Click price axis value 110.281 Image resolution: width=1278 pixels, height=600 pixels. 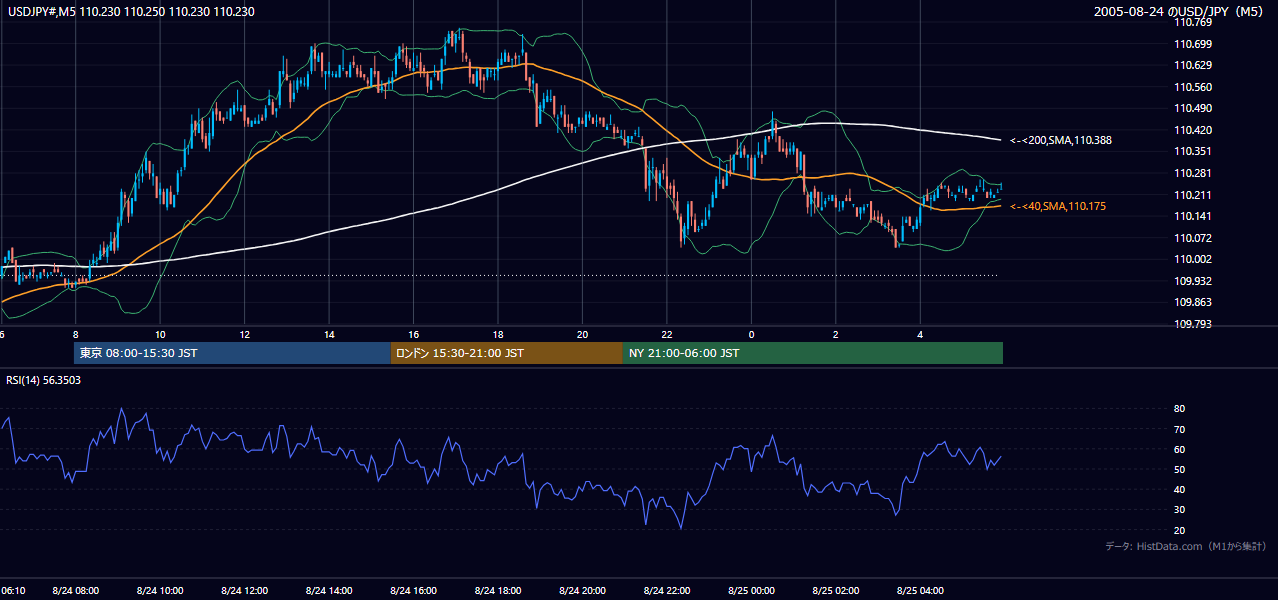pos(1192,173)
